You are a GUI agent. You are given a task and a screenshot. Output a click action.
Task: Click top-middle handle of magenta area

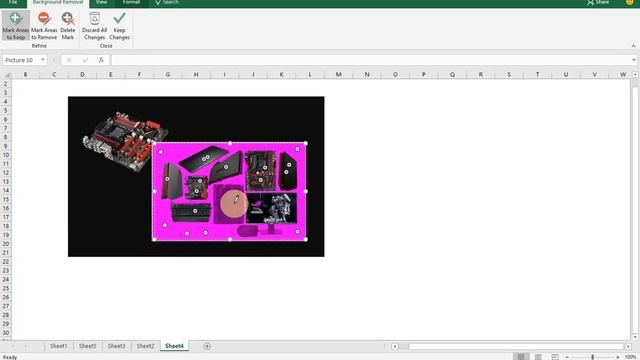pyautogui.click(x=230, y=143)
